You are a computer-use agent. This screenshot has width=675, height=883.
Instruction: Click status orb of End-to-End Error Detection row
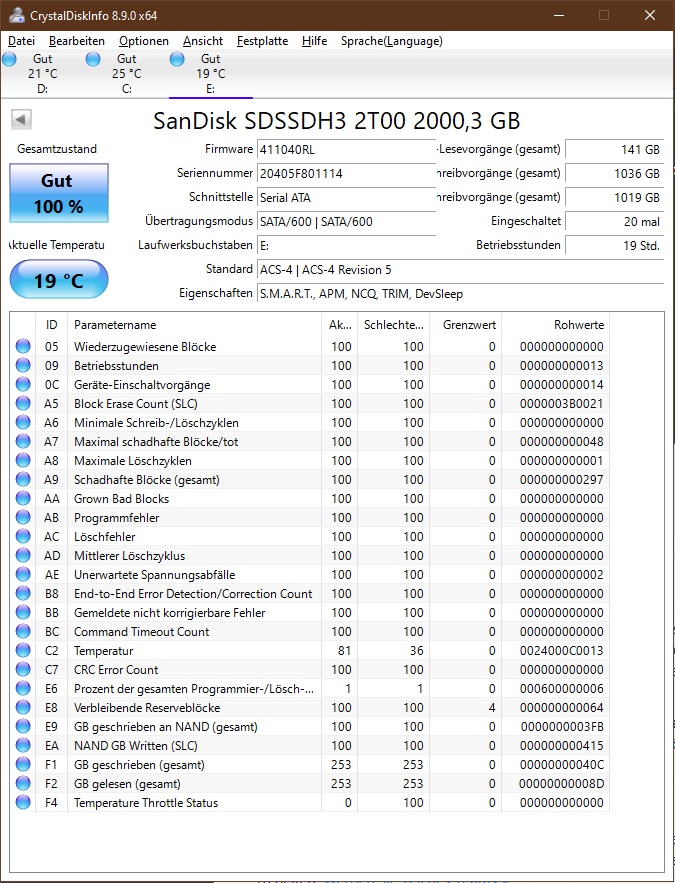[x=23, y=594]
